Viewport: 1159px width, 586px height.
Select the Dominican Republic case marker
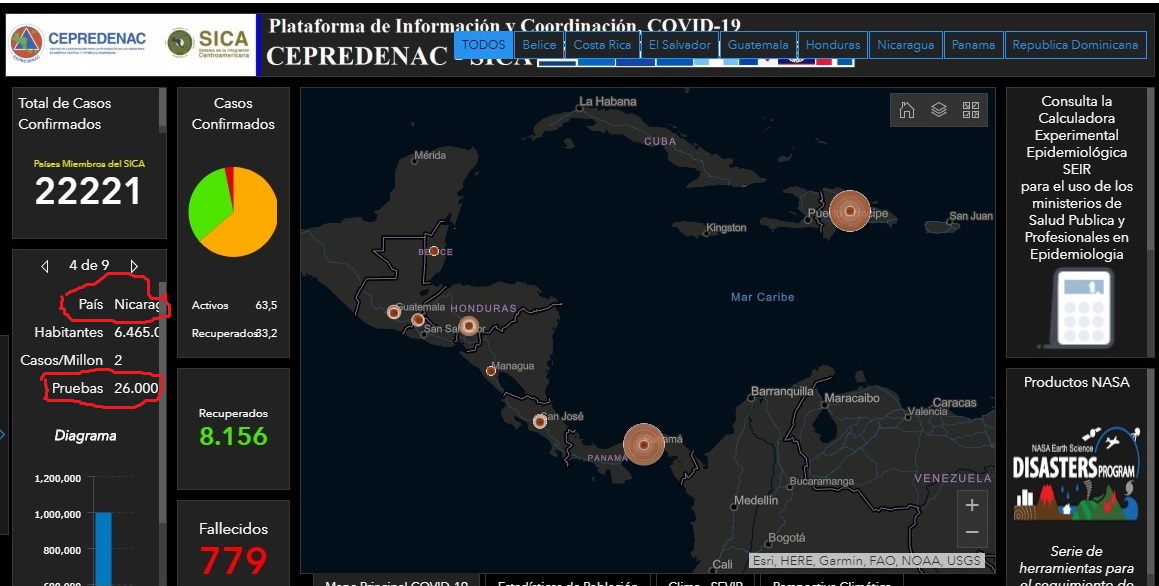pyautogui.click(x=850, y=211)
